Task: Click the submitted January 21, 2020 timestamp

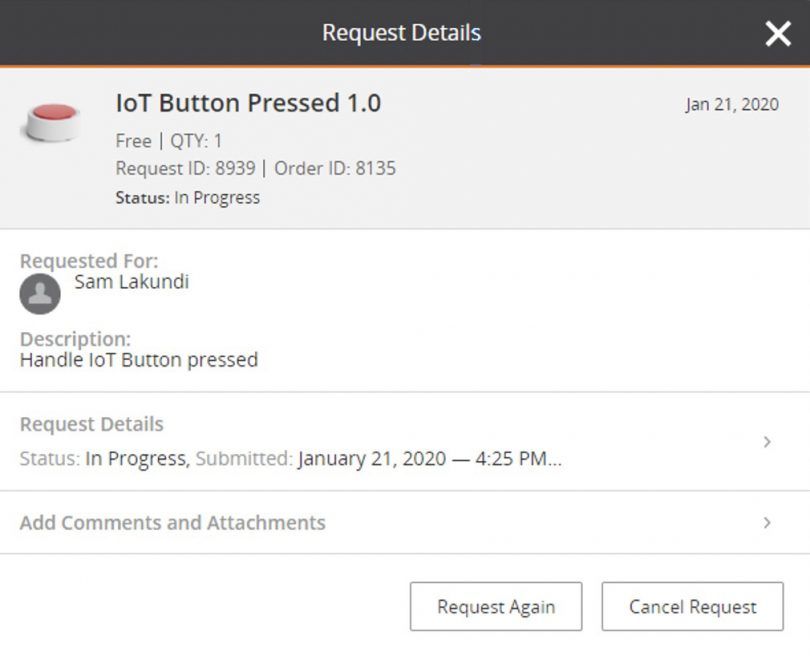Action: pos(430,459)
